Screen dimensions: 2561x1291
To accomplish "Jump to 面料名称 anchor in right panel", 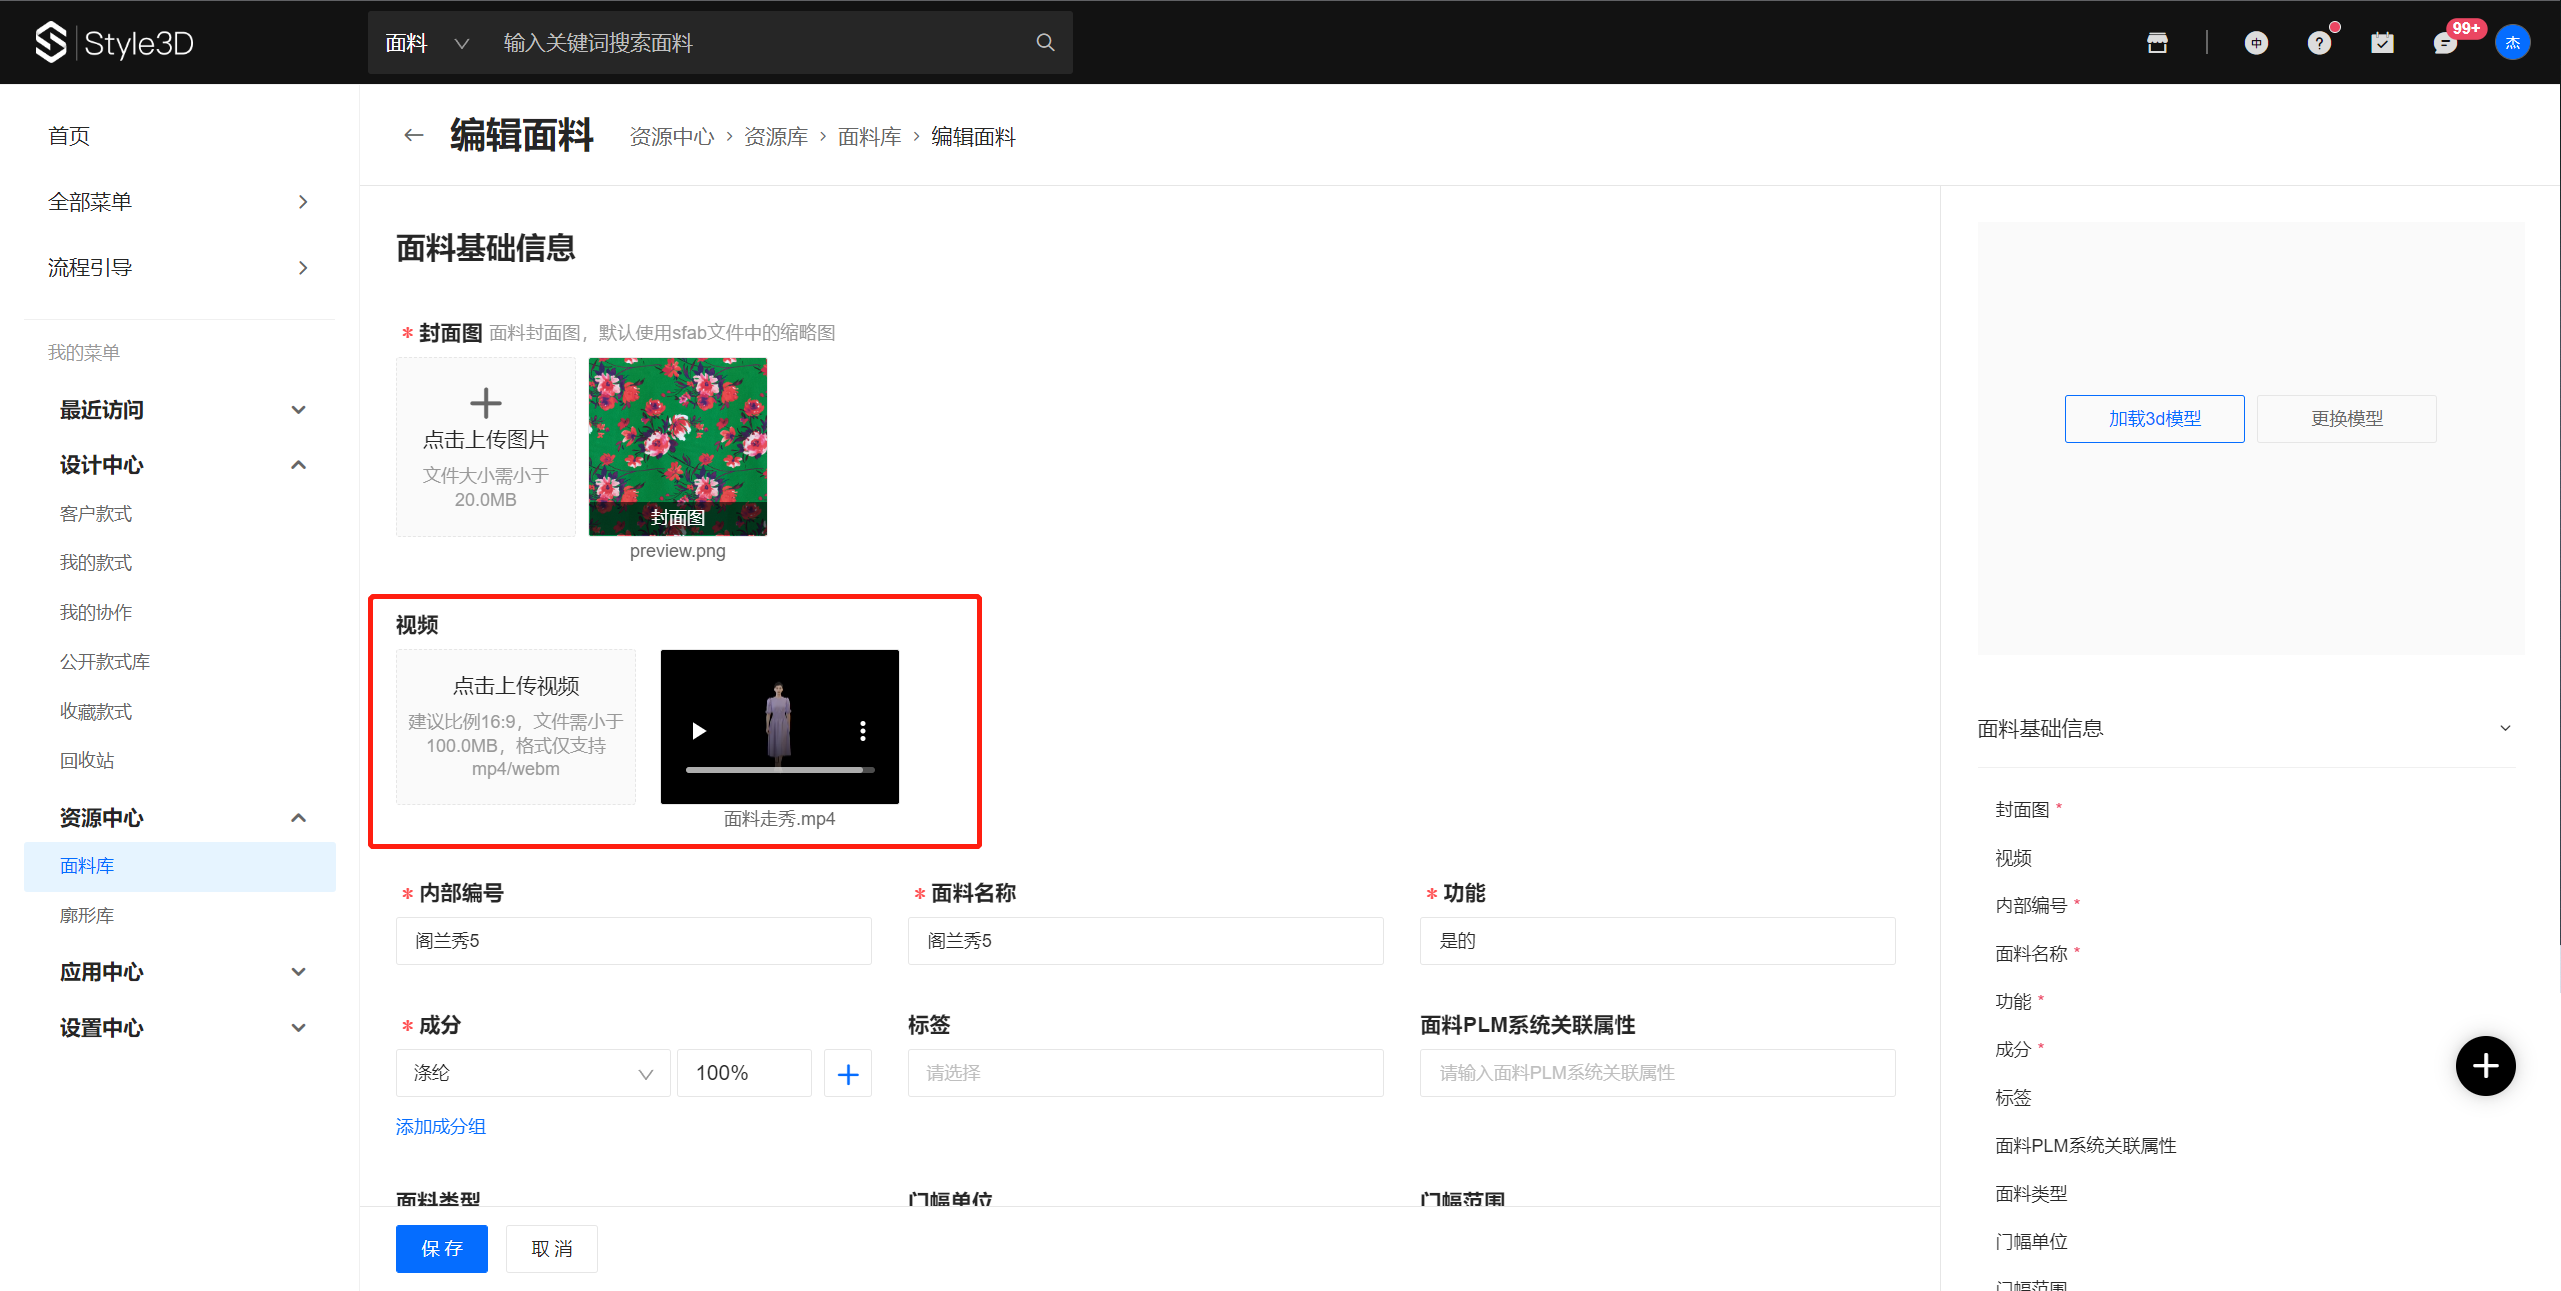I will (2031, 954).
